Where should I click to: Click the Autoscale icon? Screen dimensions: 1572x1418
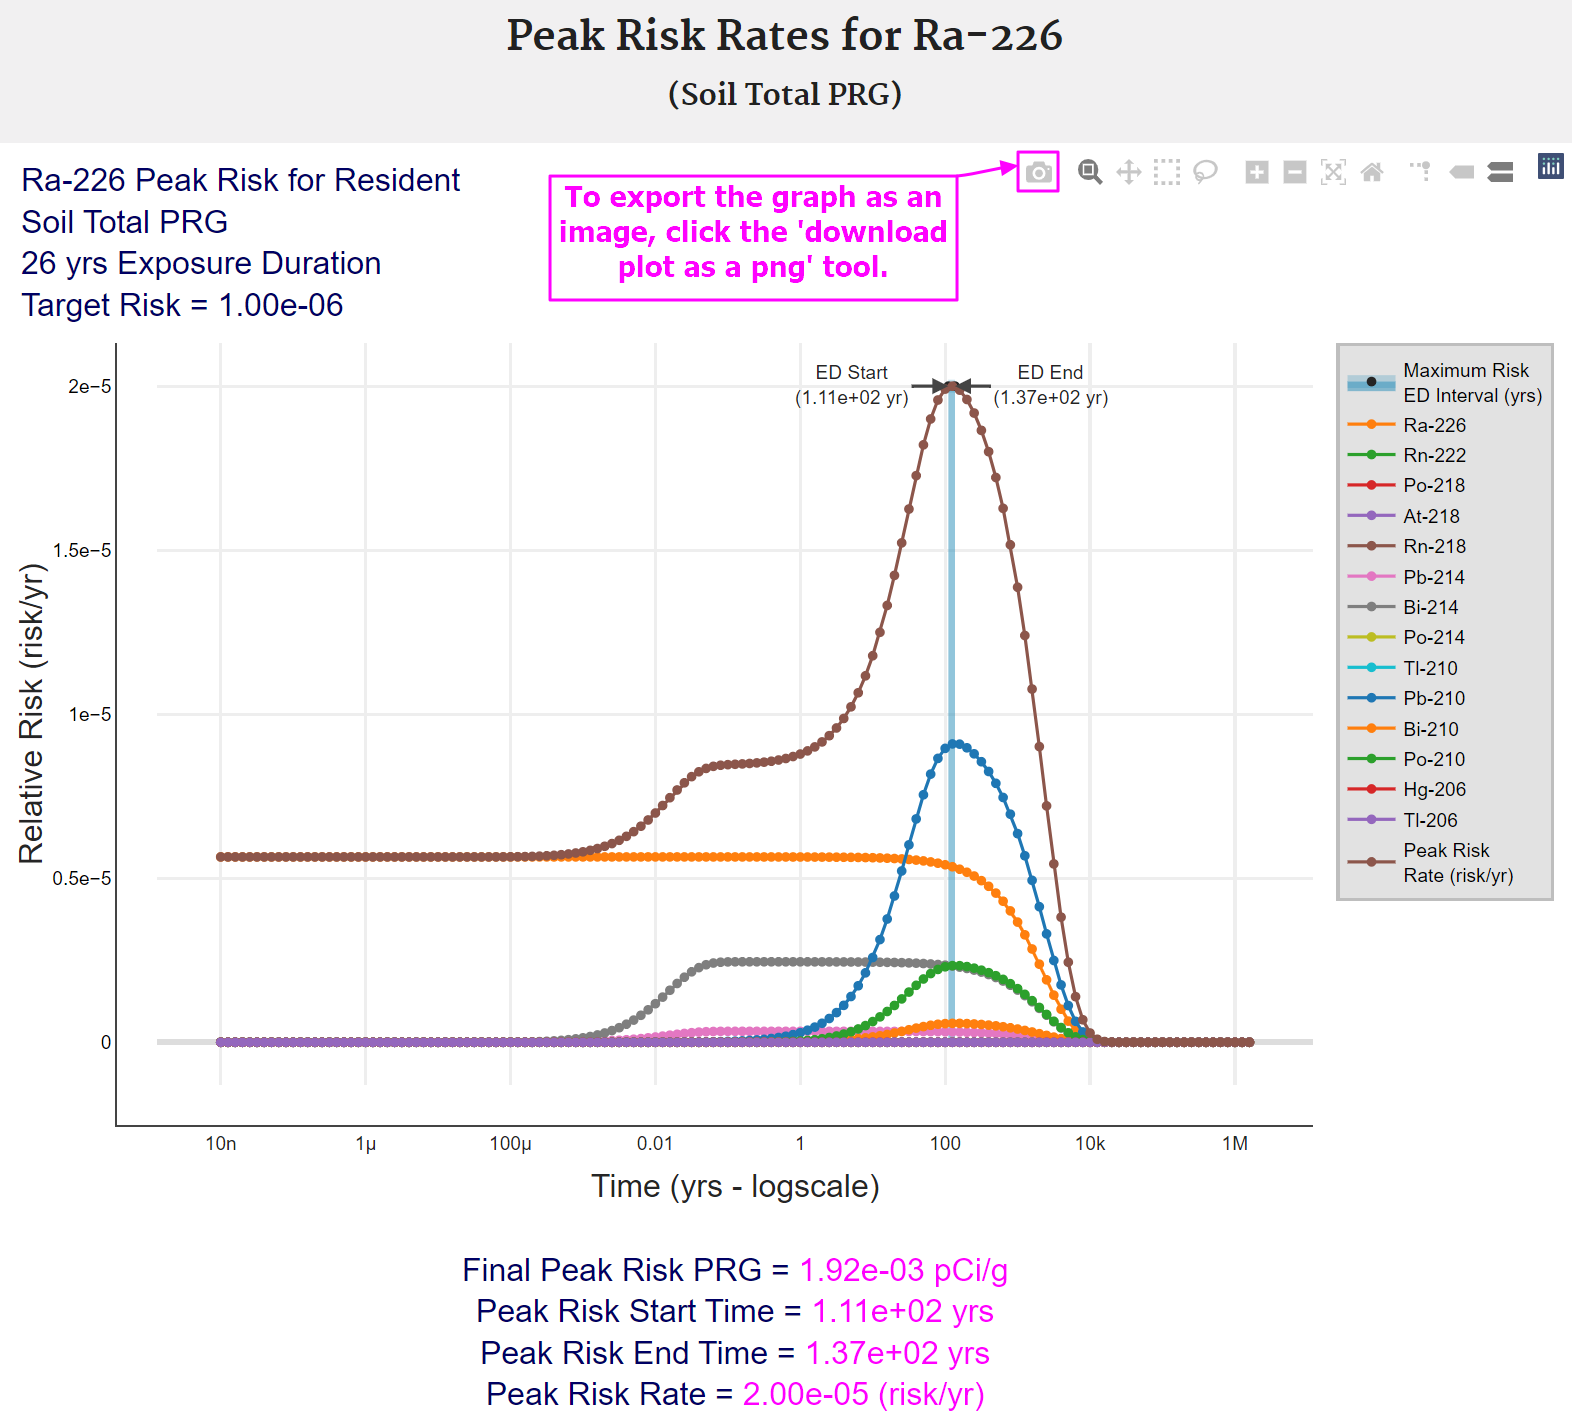[x=1333, y=172]
